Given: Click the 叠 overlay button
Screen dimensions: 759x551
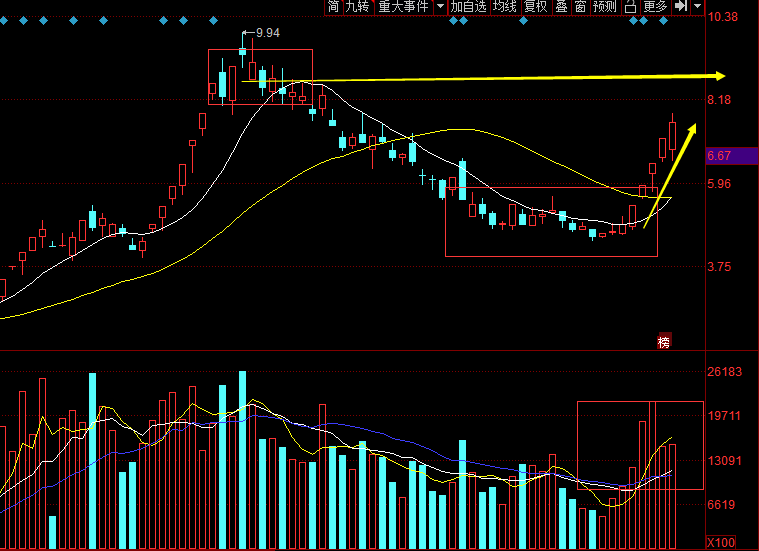Looking at the screenshot, I should (x=562, y=7).
